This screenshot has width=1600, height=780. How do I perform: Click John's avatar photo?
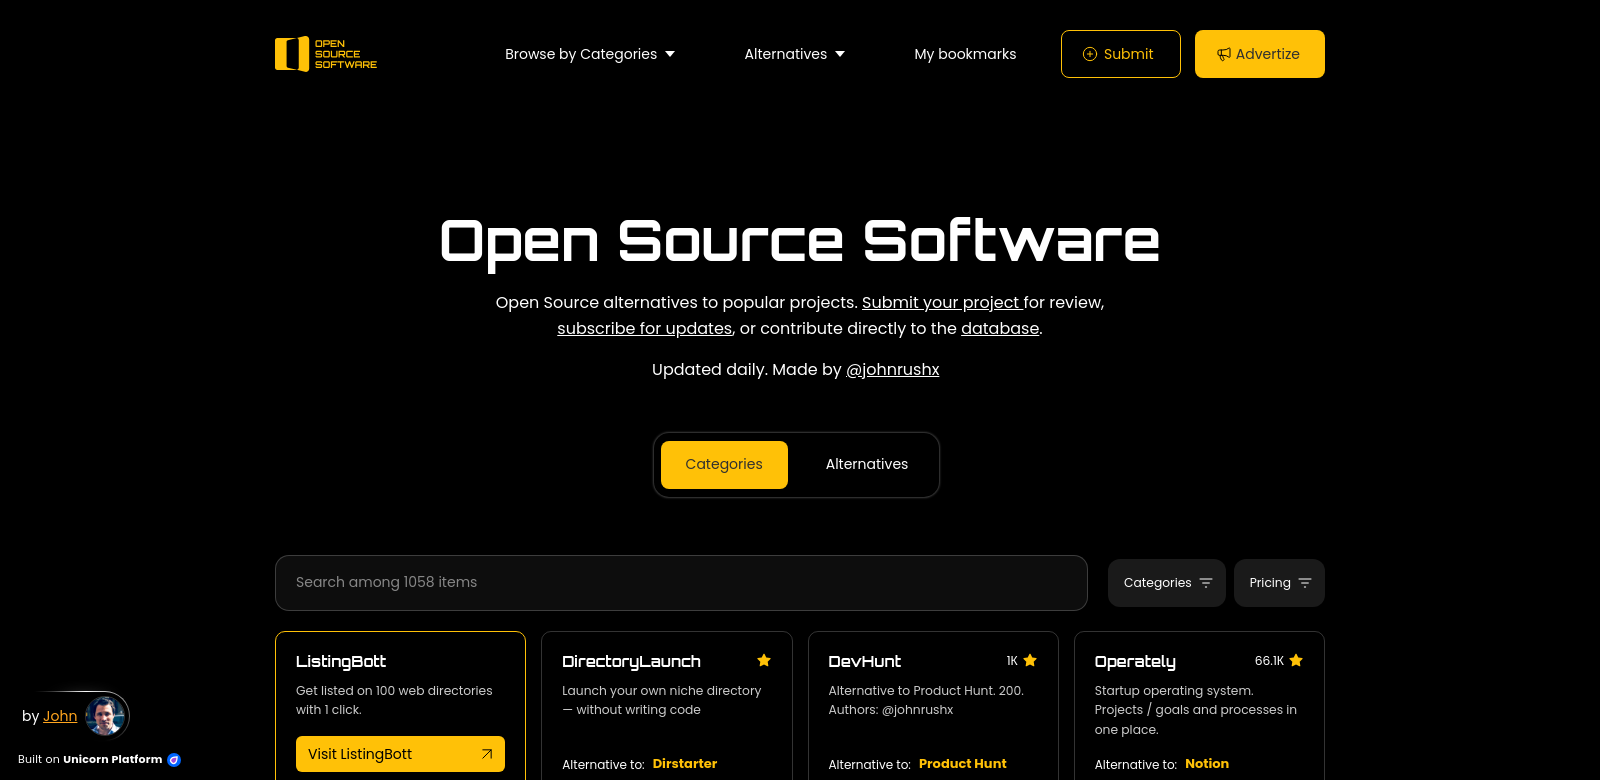click(105, 716)
